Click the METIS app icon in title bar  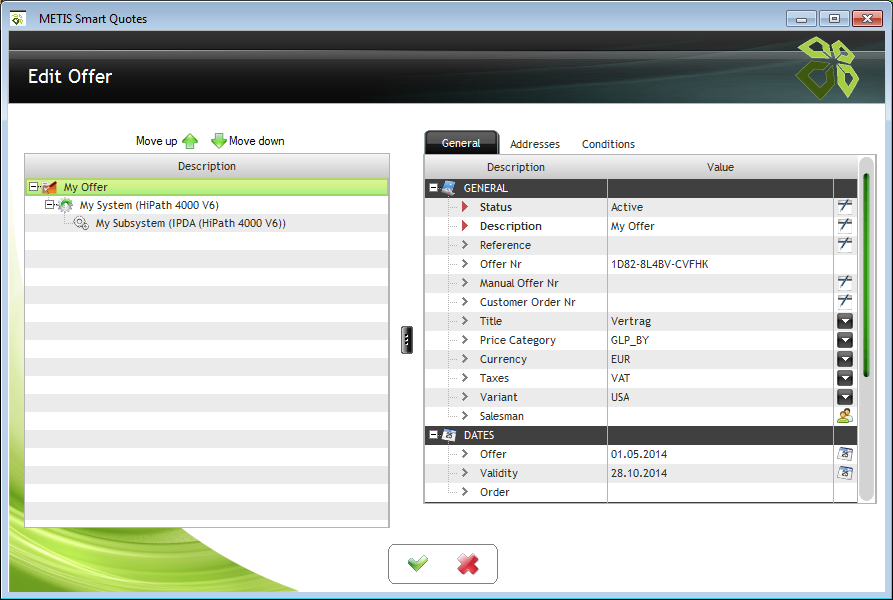point(18,19)
